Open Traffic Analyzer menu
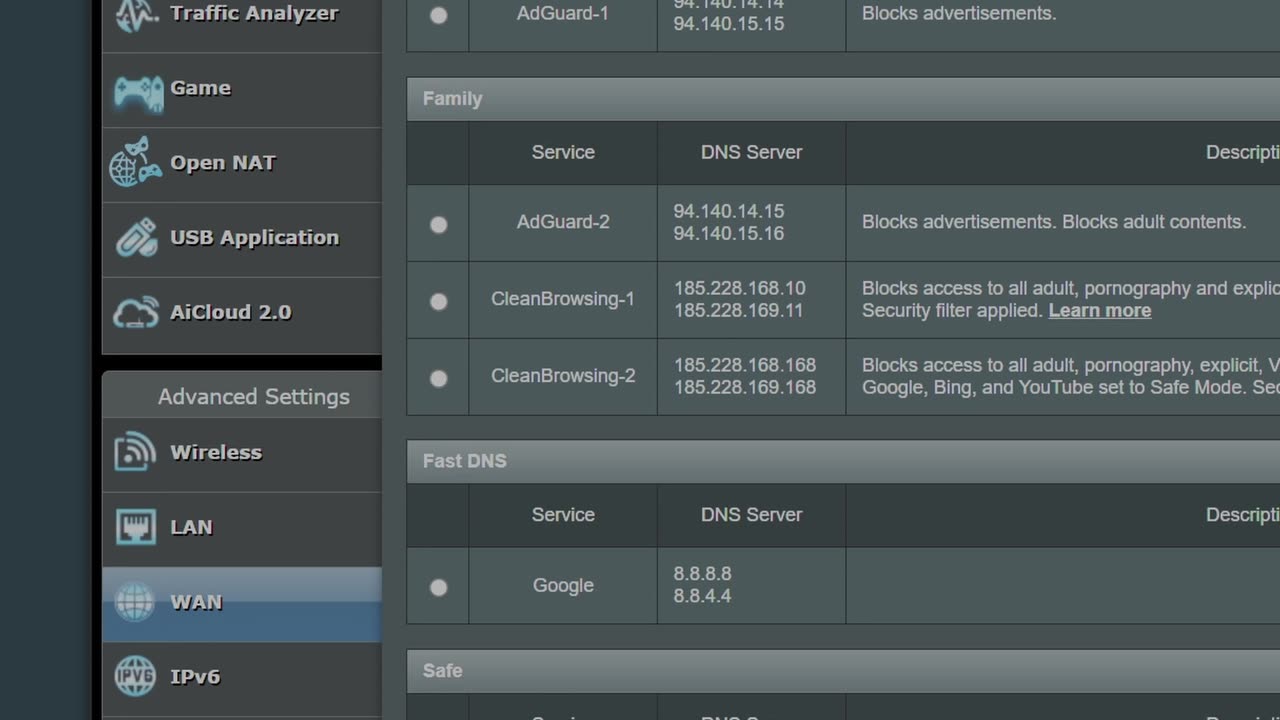The width and height of the screenshot is (1280, 720). 241,14
